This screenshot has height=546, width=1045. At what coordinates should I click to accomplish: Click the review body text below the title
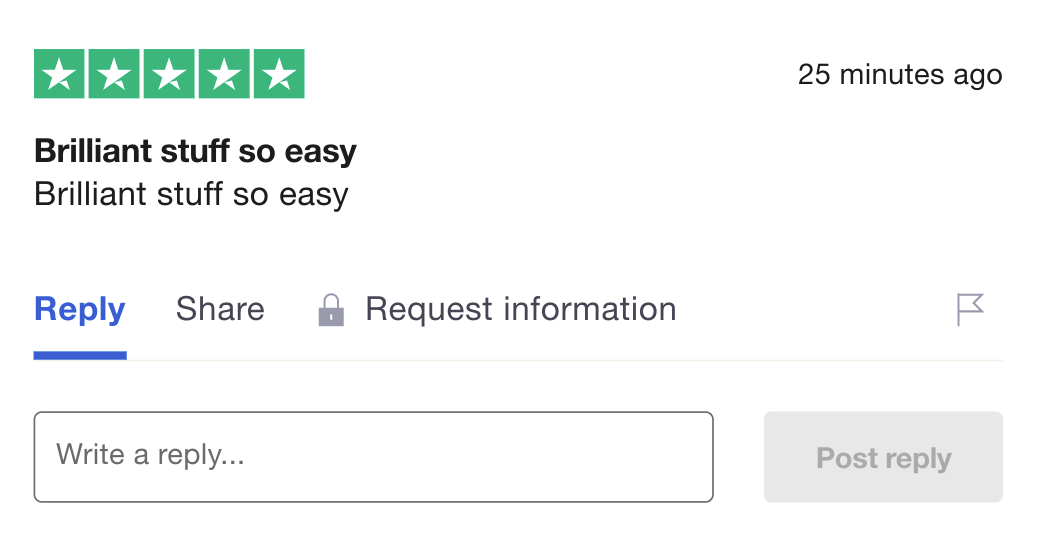click(191, 193)
